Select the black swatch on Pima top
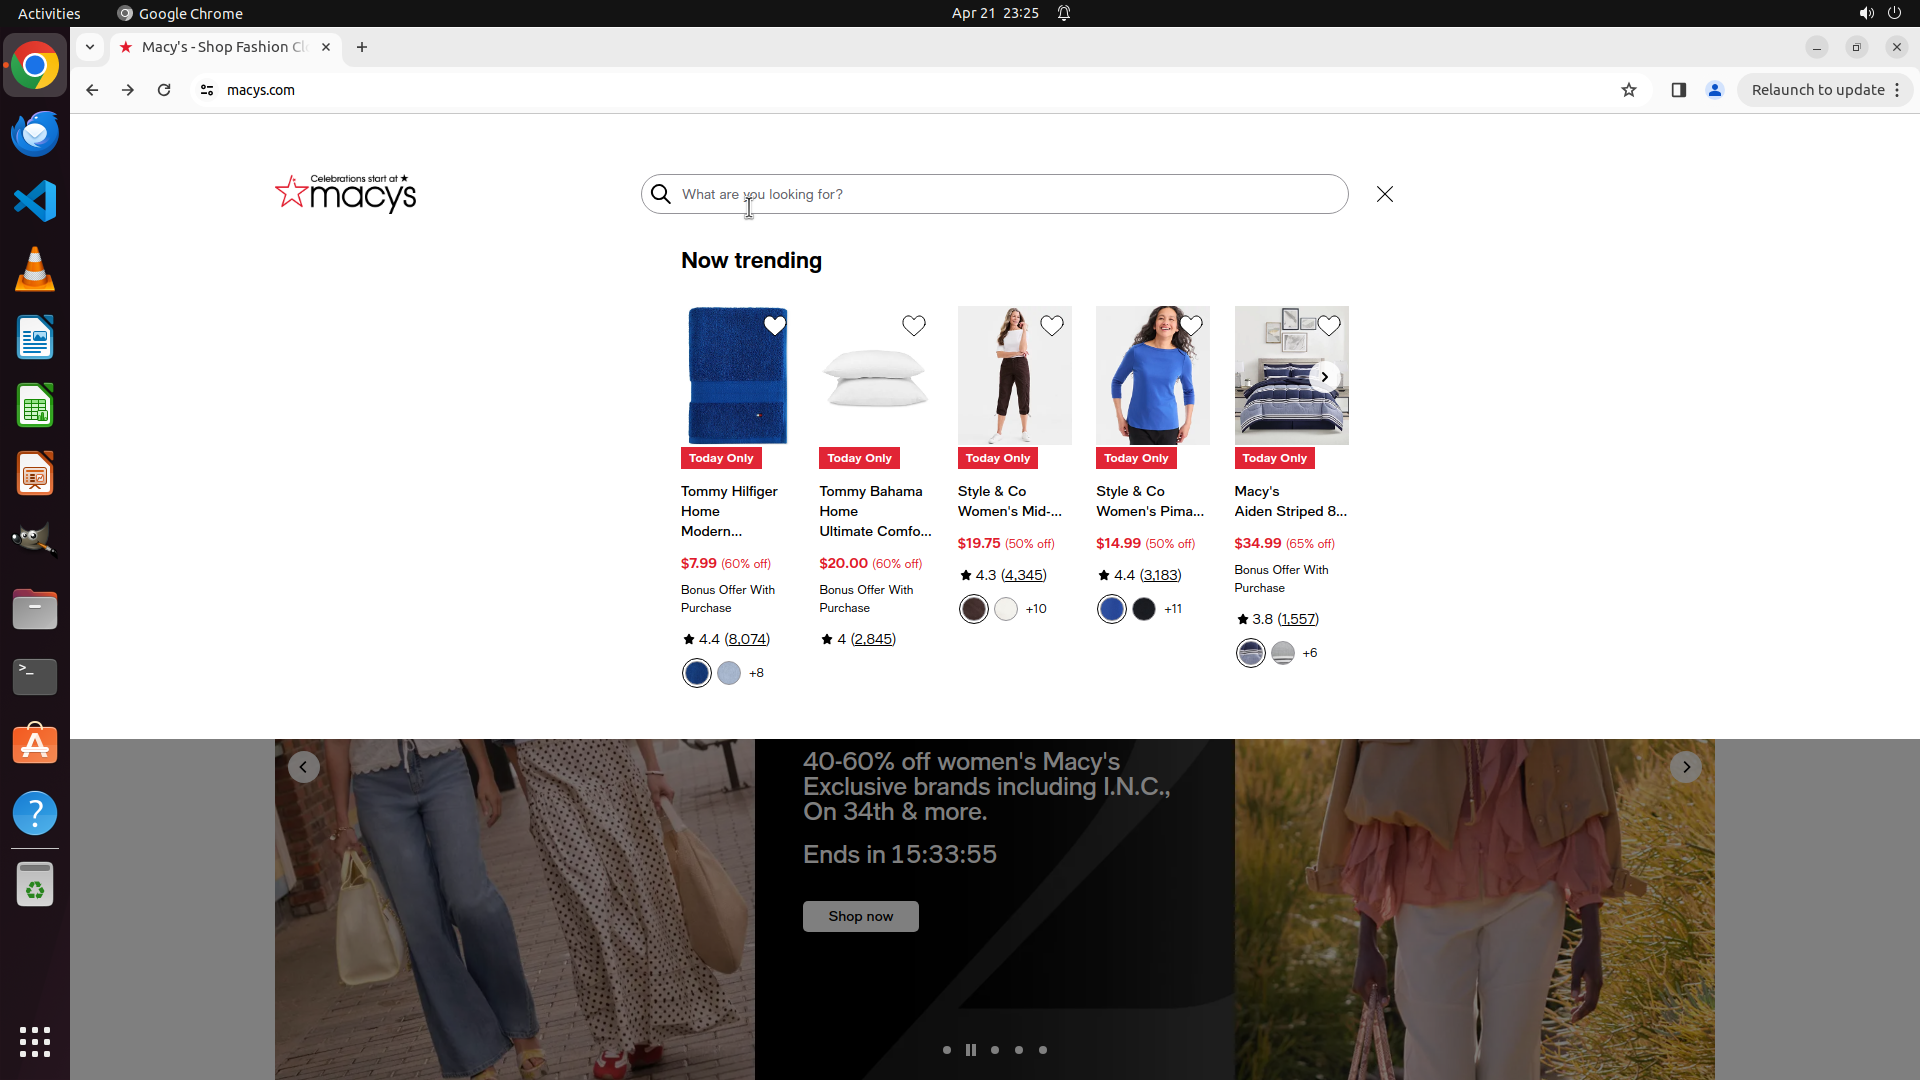Viewport: 1920px width, 1080px height. (x=1144, y=609)
